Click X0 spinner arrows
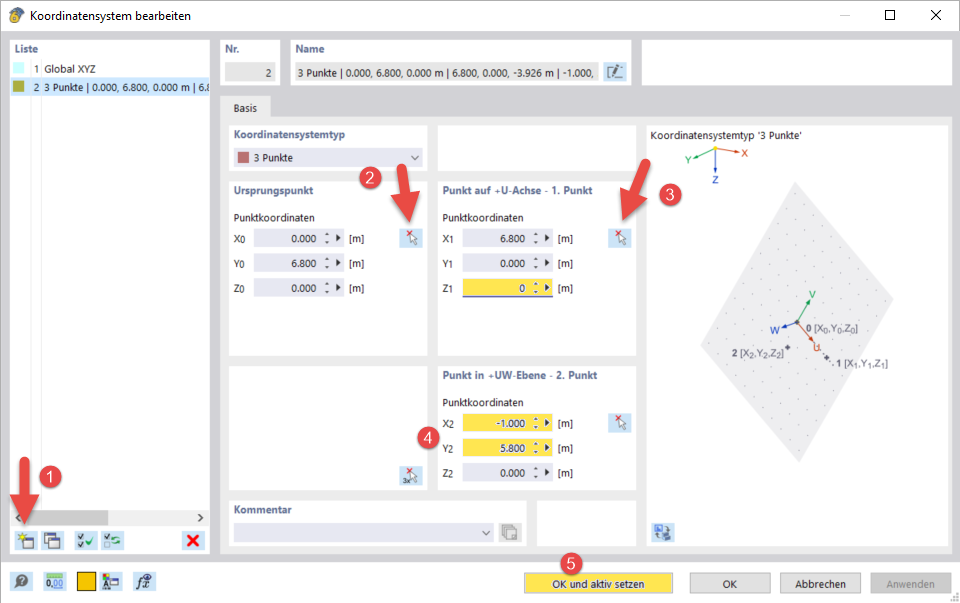The image size is (960, 603). click(x=328, y=238)
